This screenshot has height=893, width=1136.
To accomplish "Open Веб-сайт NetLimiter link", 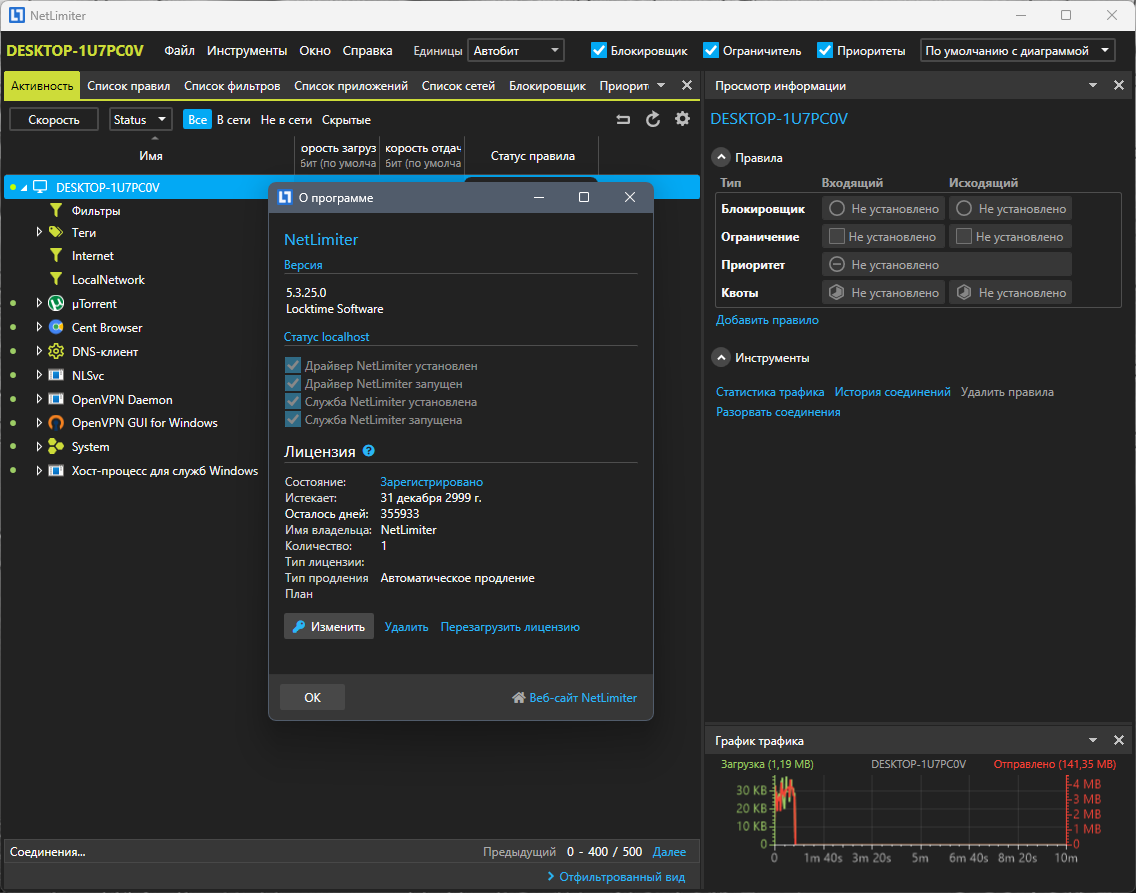I will (575, 697).
